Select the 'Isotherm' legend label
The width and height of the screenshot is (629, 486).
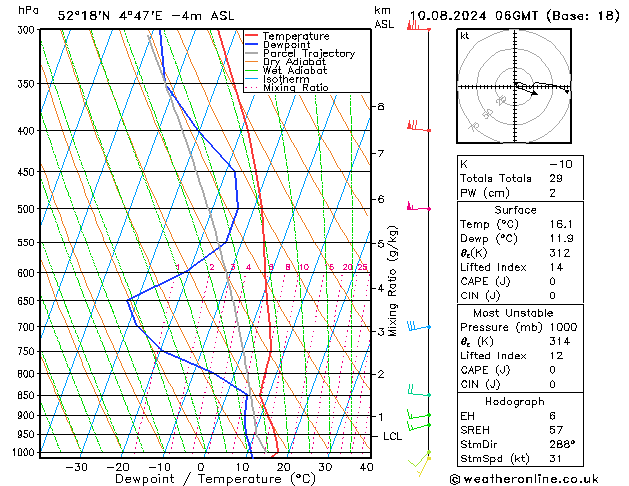tap(286, 79)
